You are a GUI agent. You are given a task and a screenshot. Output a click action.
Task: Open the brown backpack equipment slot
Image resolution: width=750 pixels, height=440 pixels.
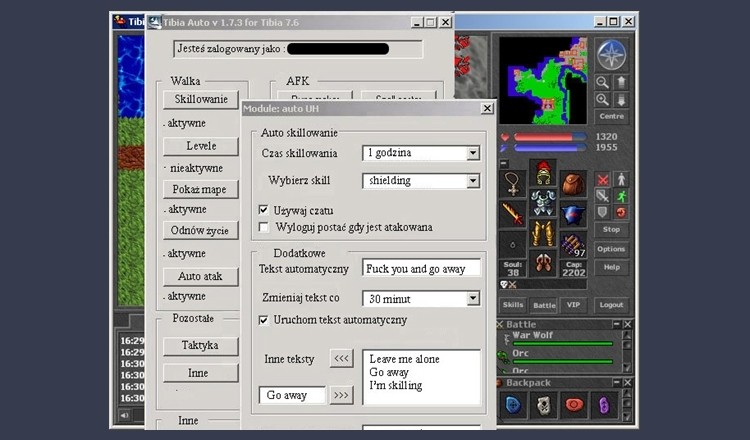click(x=573, y=184)
